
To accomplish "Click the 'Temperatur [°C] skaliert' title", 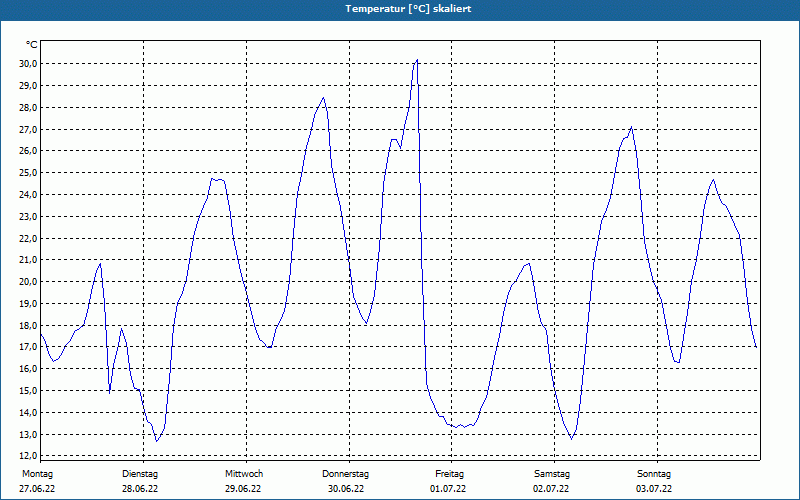I will coord(408,9).
